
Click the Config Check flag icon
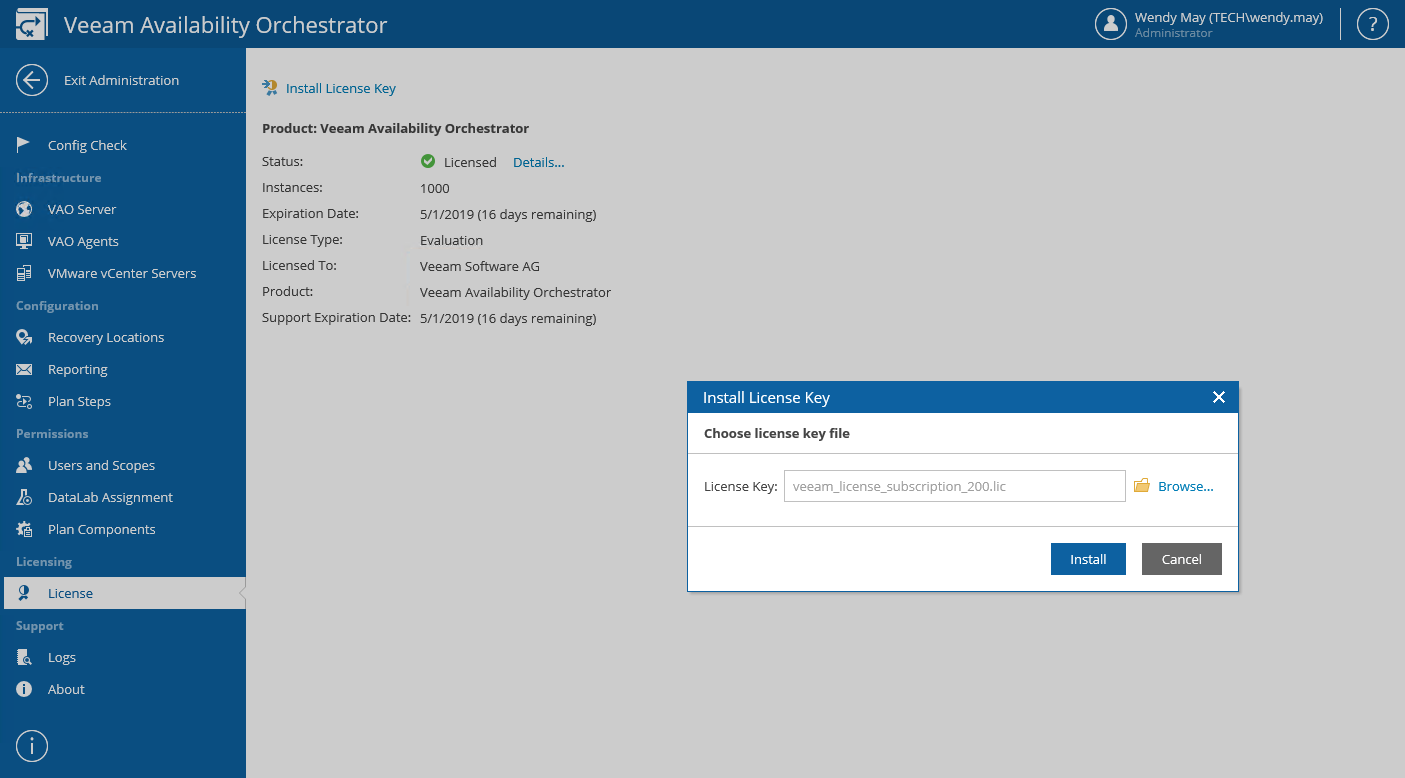click(x=24, y=145)
